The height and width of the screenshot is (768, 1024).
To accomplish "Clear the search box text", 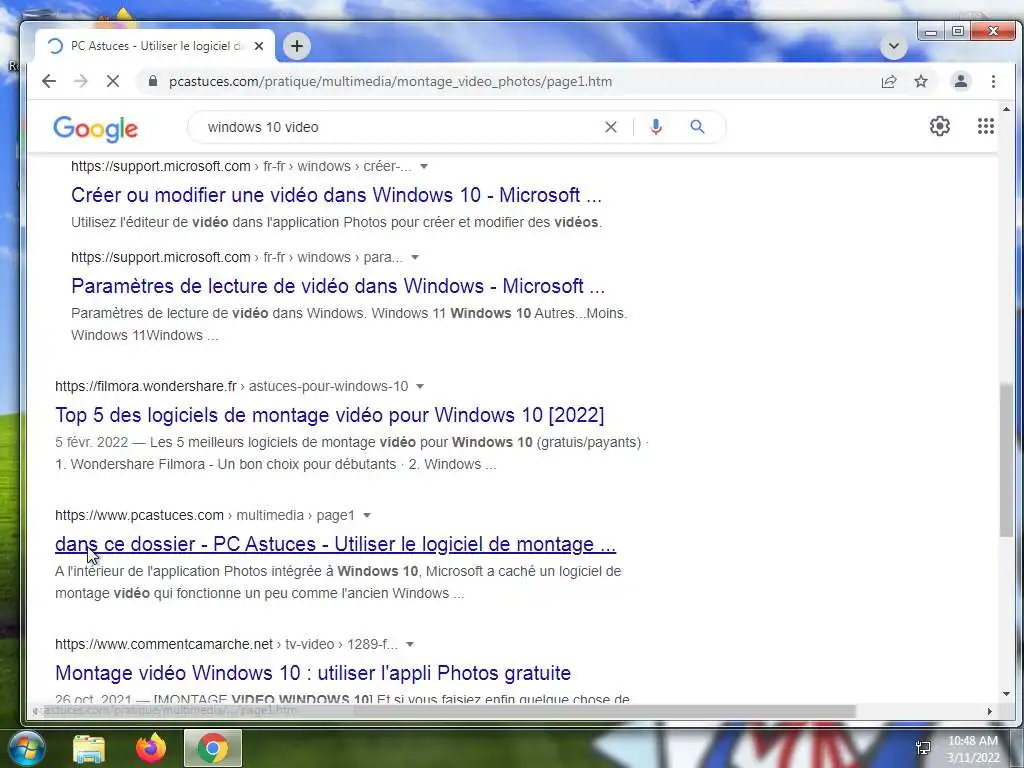I will tap(611, 127).
